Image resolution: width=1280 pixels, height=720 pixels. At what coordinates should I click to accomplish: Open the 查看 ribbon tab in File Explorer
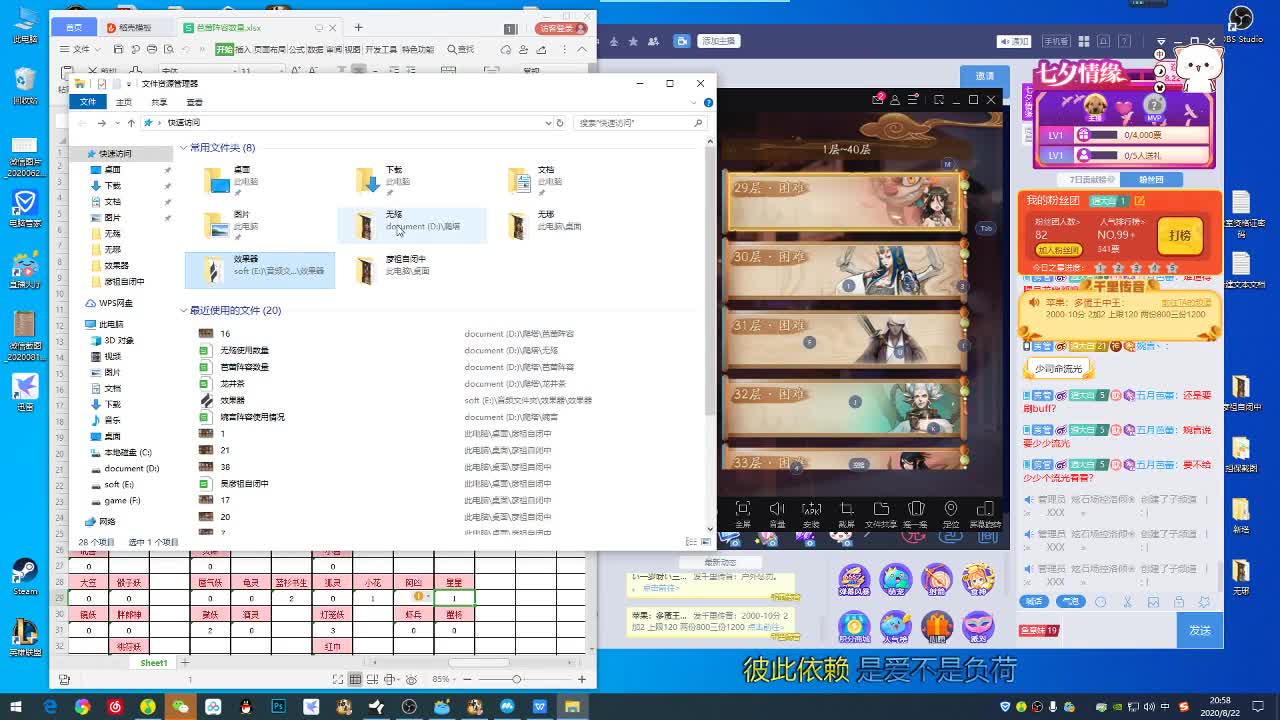pyautogui.click(x=195, y=102)
